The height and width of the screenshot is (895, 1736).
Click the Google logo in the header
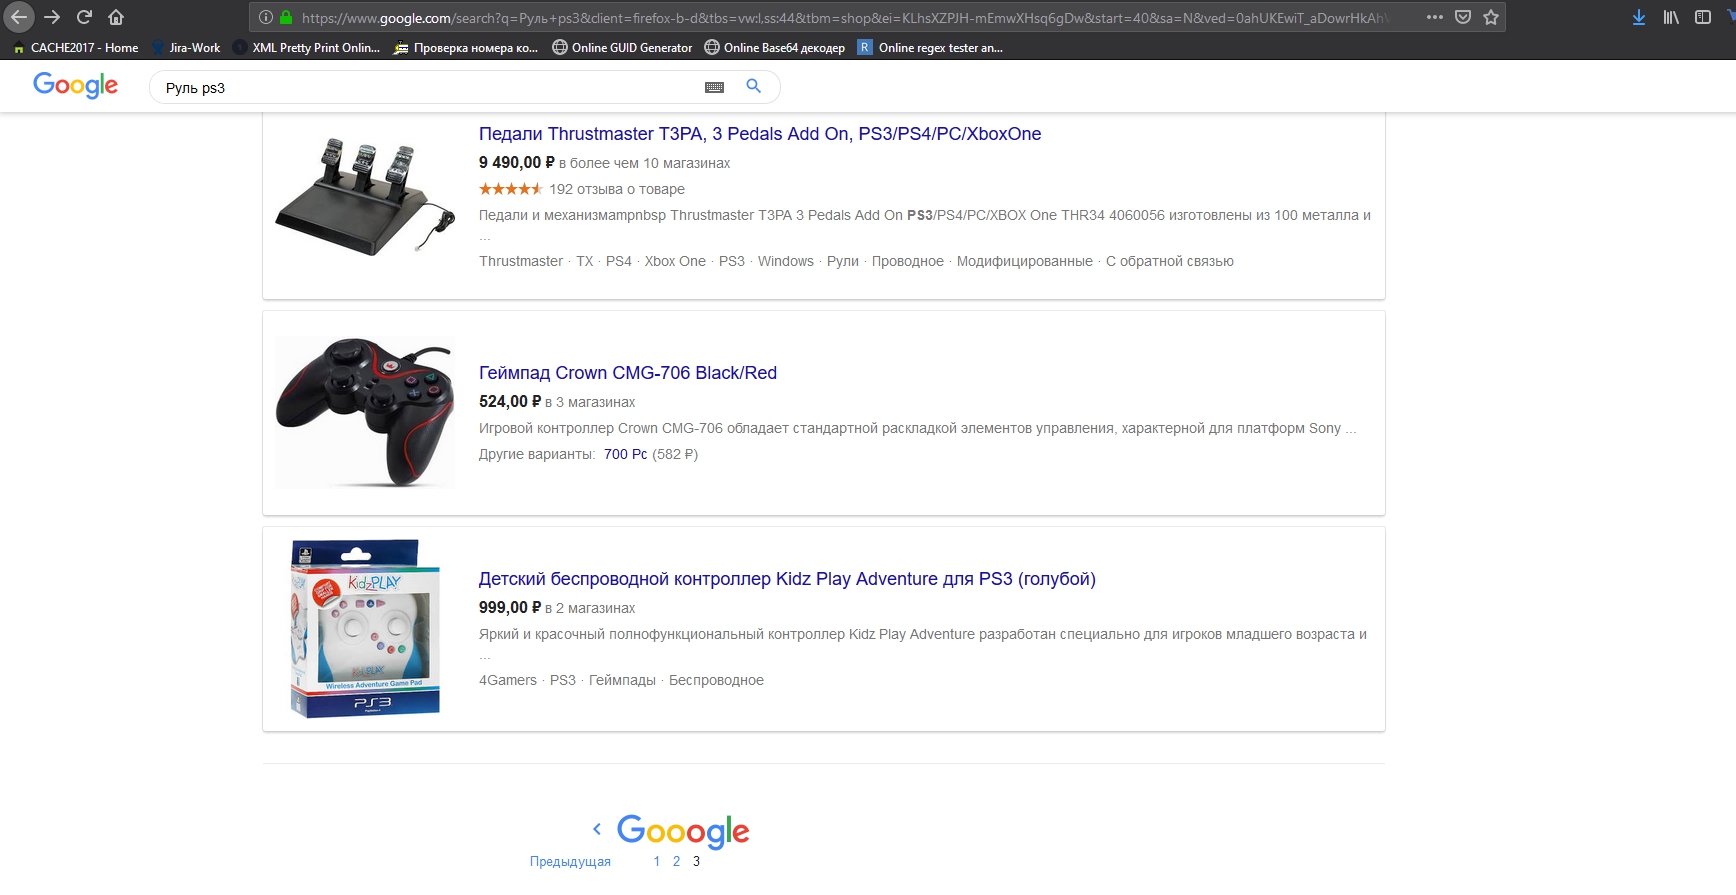click(x=76, y=85)
